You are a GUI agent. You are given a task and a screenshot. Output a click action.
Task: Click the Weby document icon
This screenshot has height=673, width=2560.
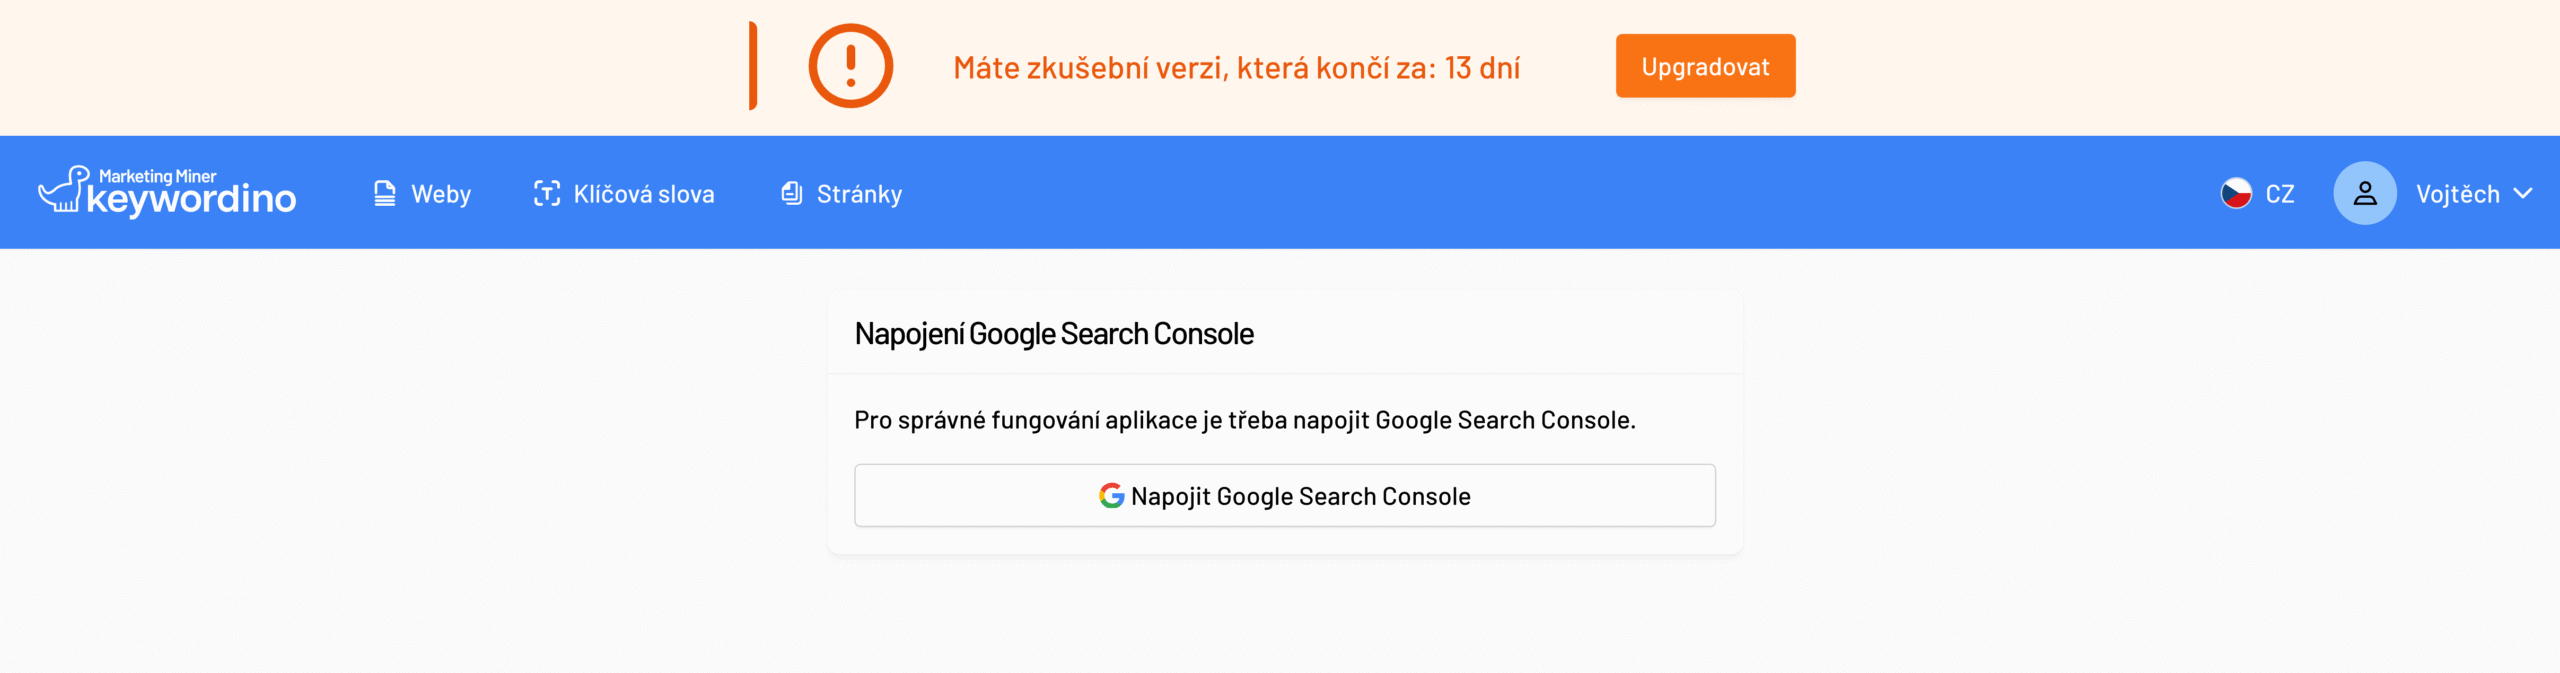(385, 193)
